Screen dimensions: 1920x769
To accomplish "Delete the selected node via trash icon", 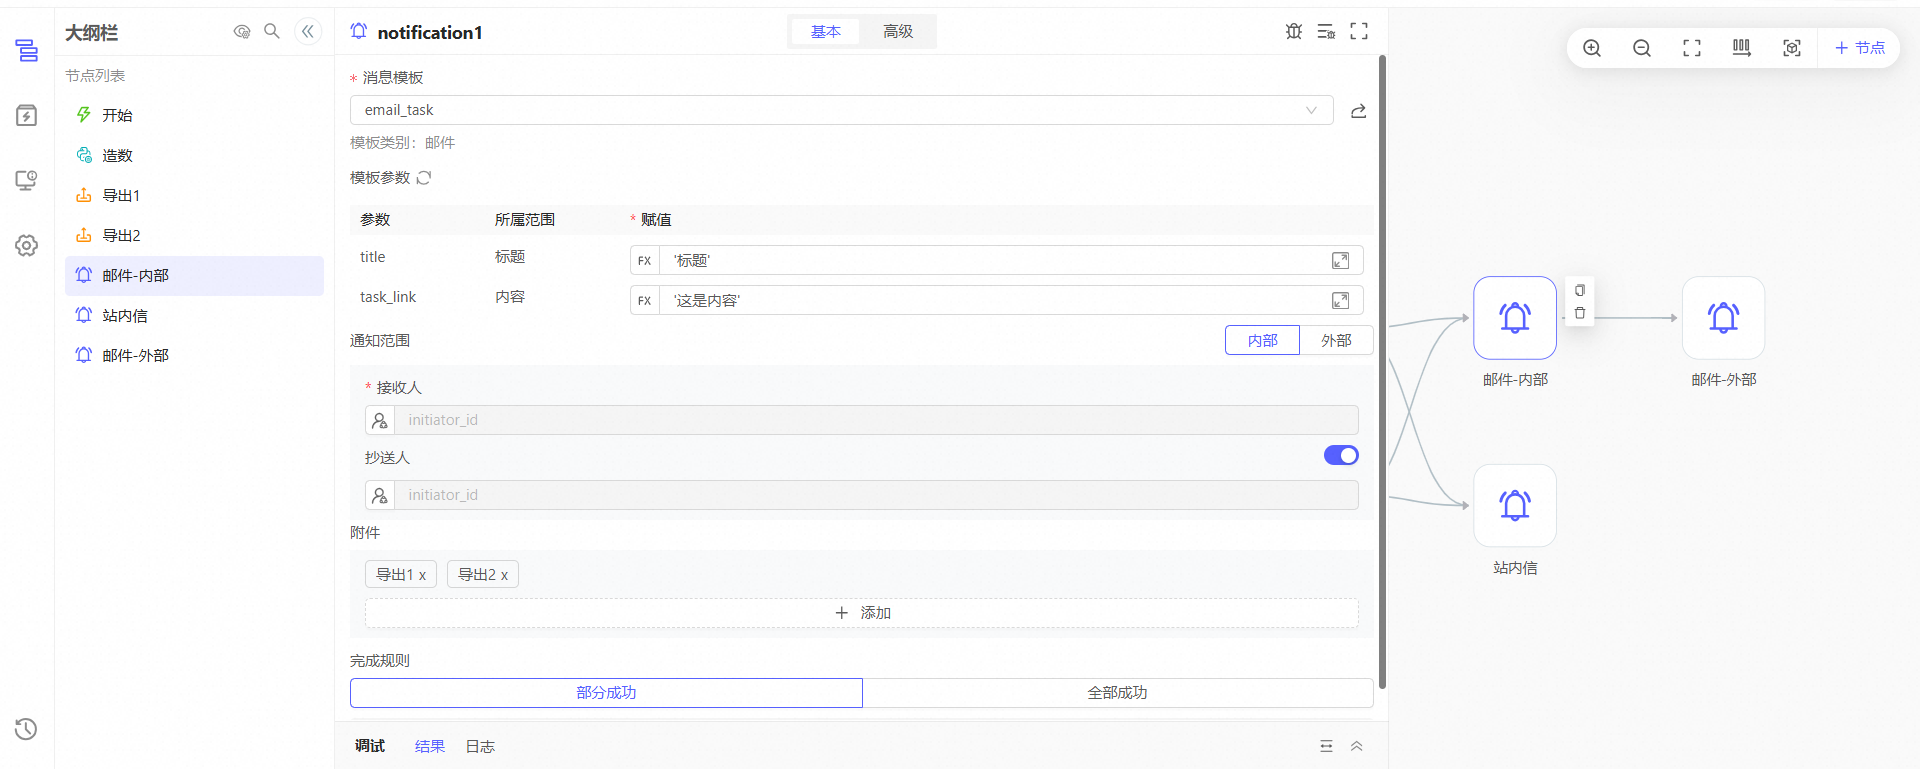I will pos(1580,313).
